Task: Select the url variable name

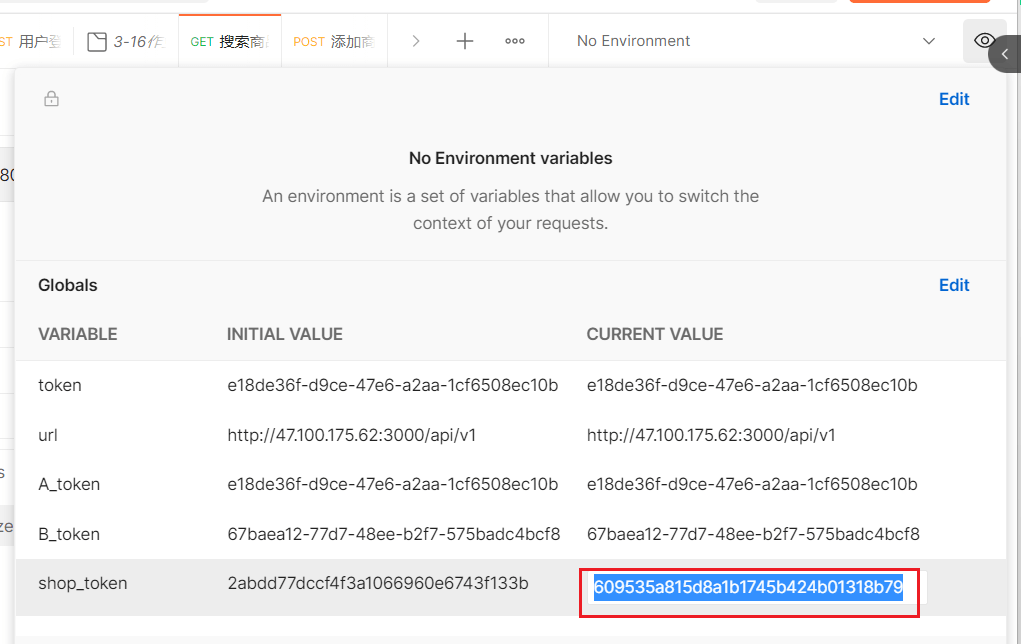Action: (48, 435)
